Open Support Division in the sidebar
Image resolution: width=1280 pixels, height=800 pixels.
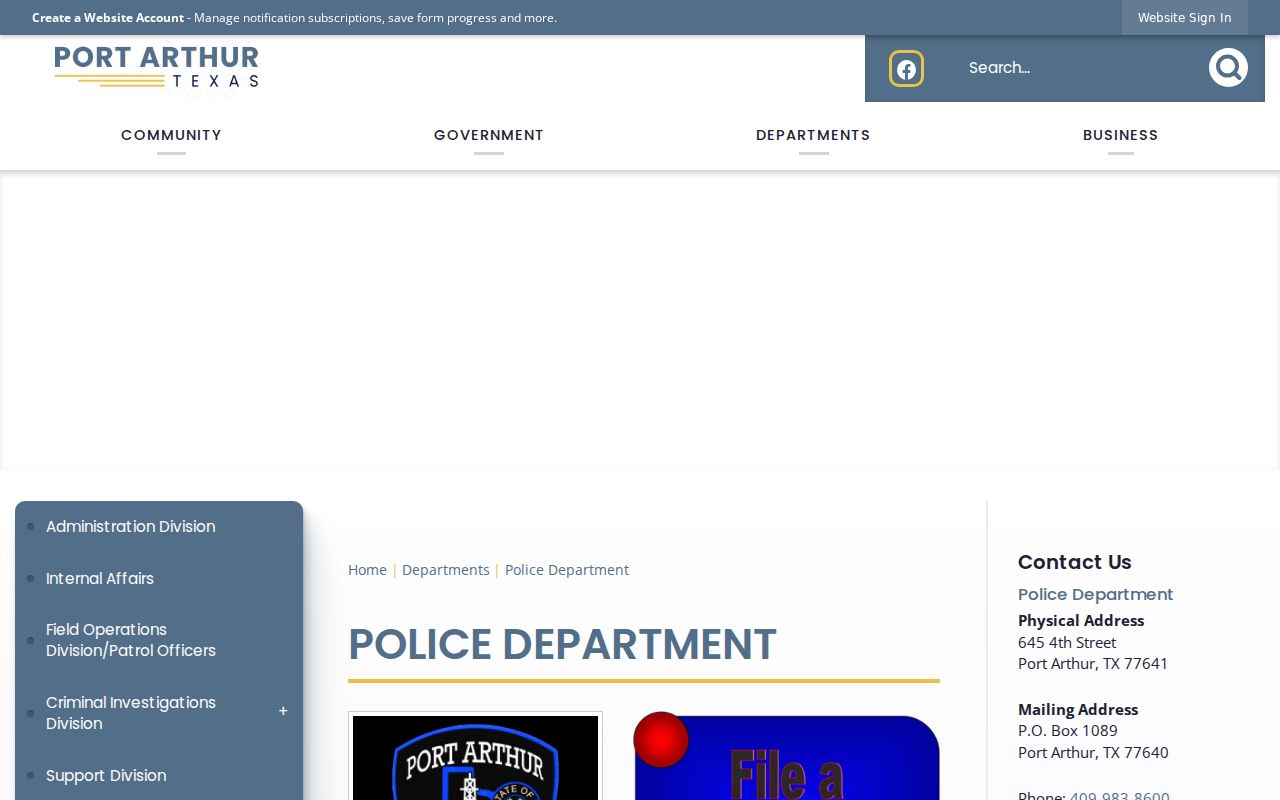pos(106,776)
